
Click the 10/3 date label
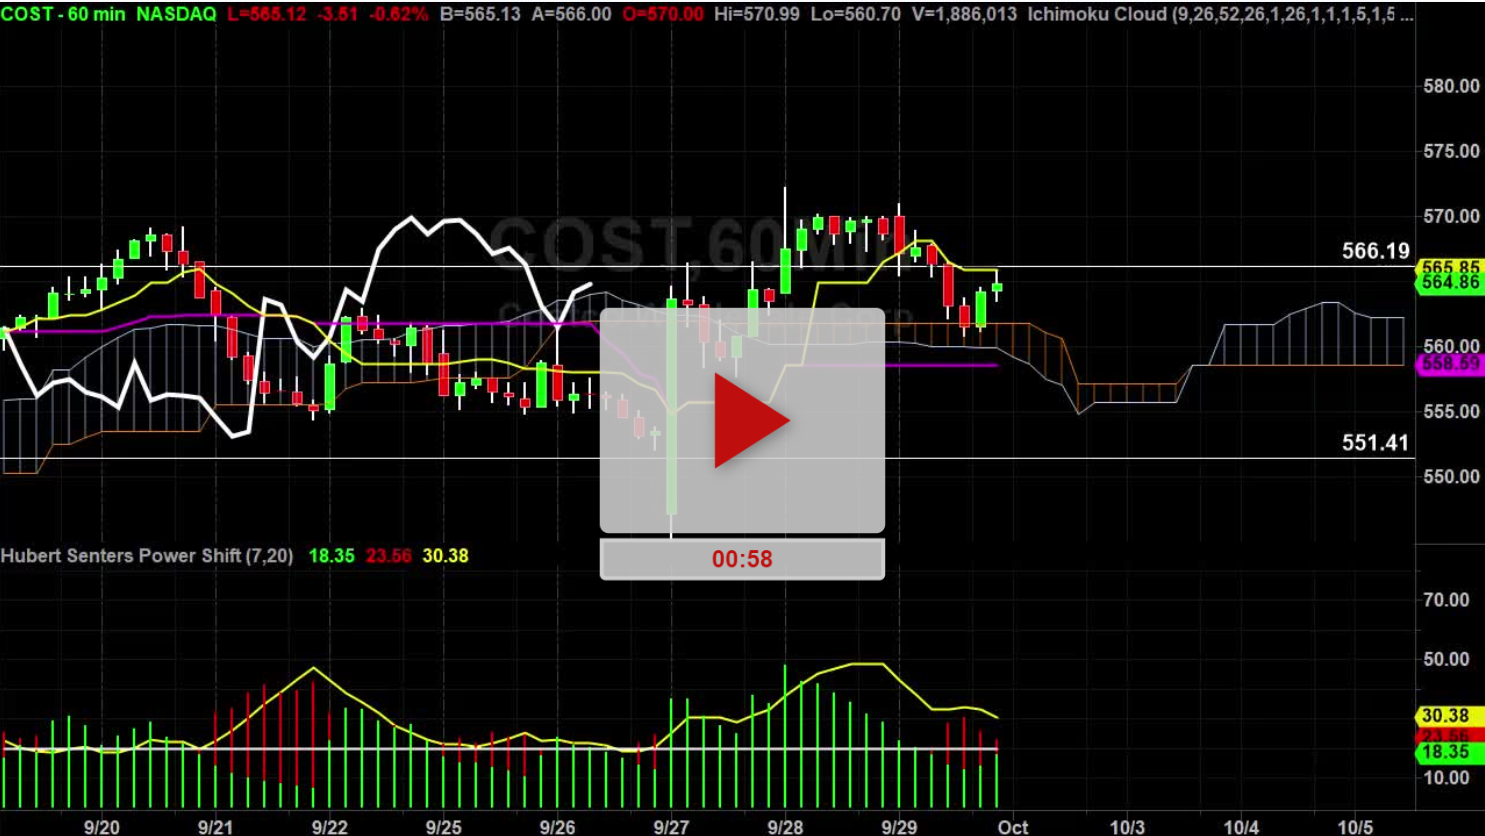[1127, 827]
